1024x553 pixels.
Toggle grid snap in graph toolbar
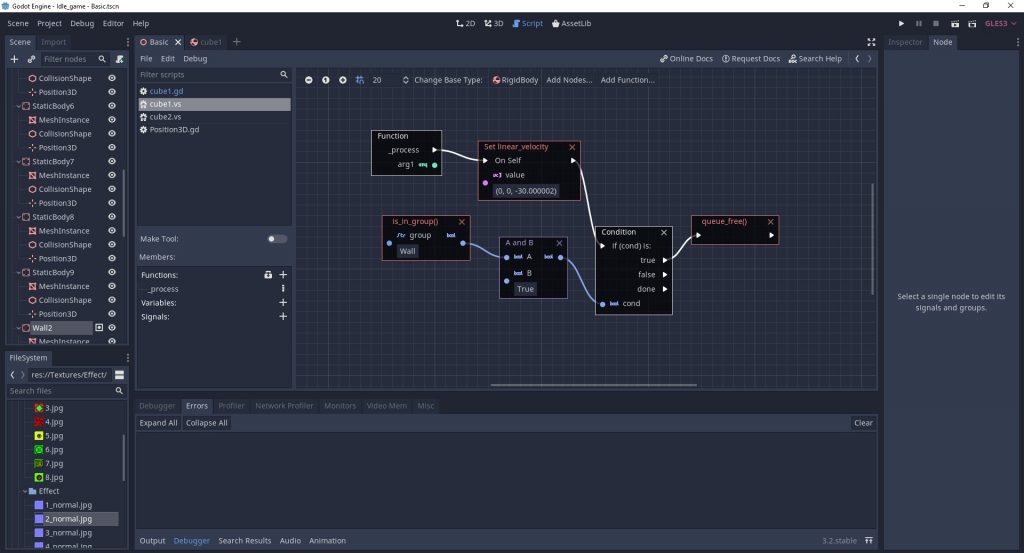(x=359, y=80)
